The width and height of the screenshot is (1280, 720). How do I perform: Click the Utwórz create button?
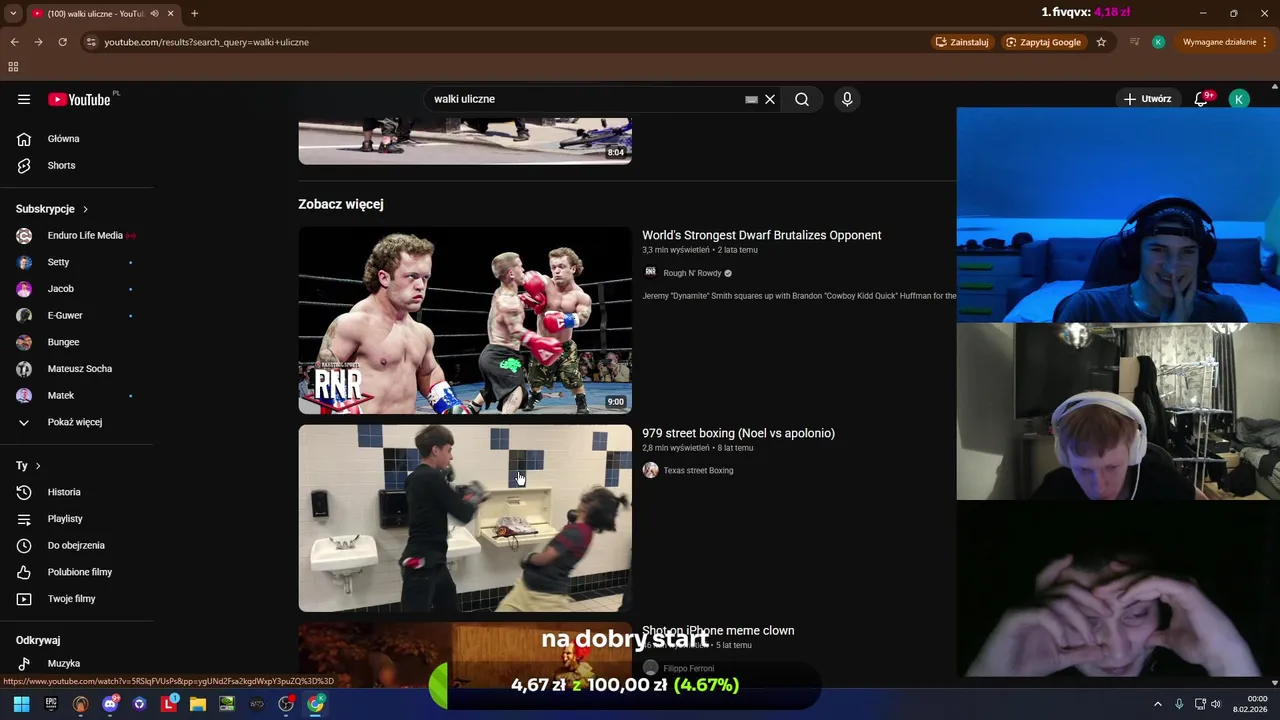tap(1146, 99)
